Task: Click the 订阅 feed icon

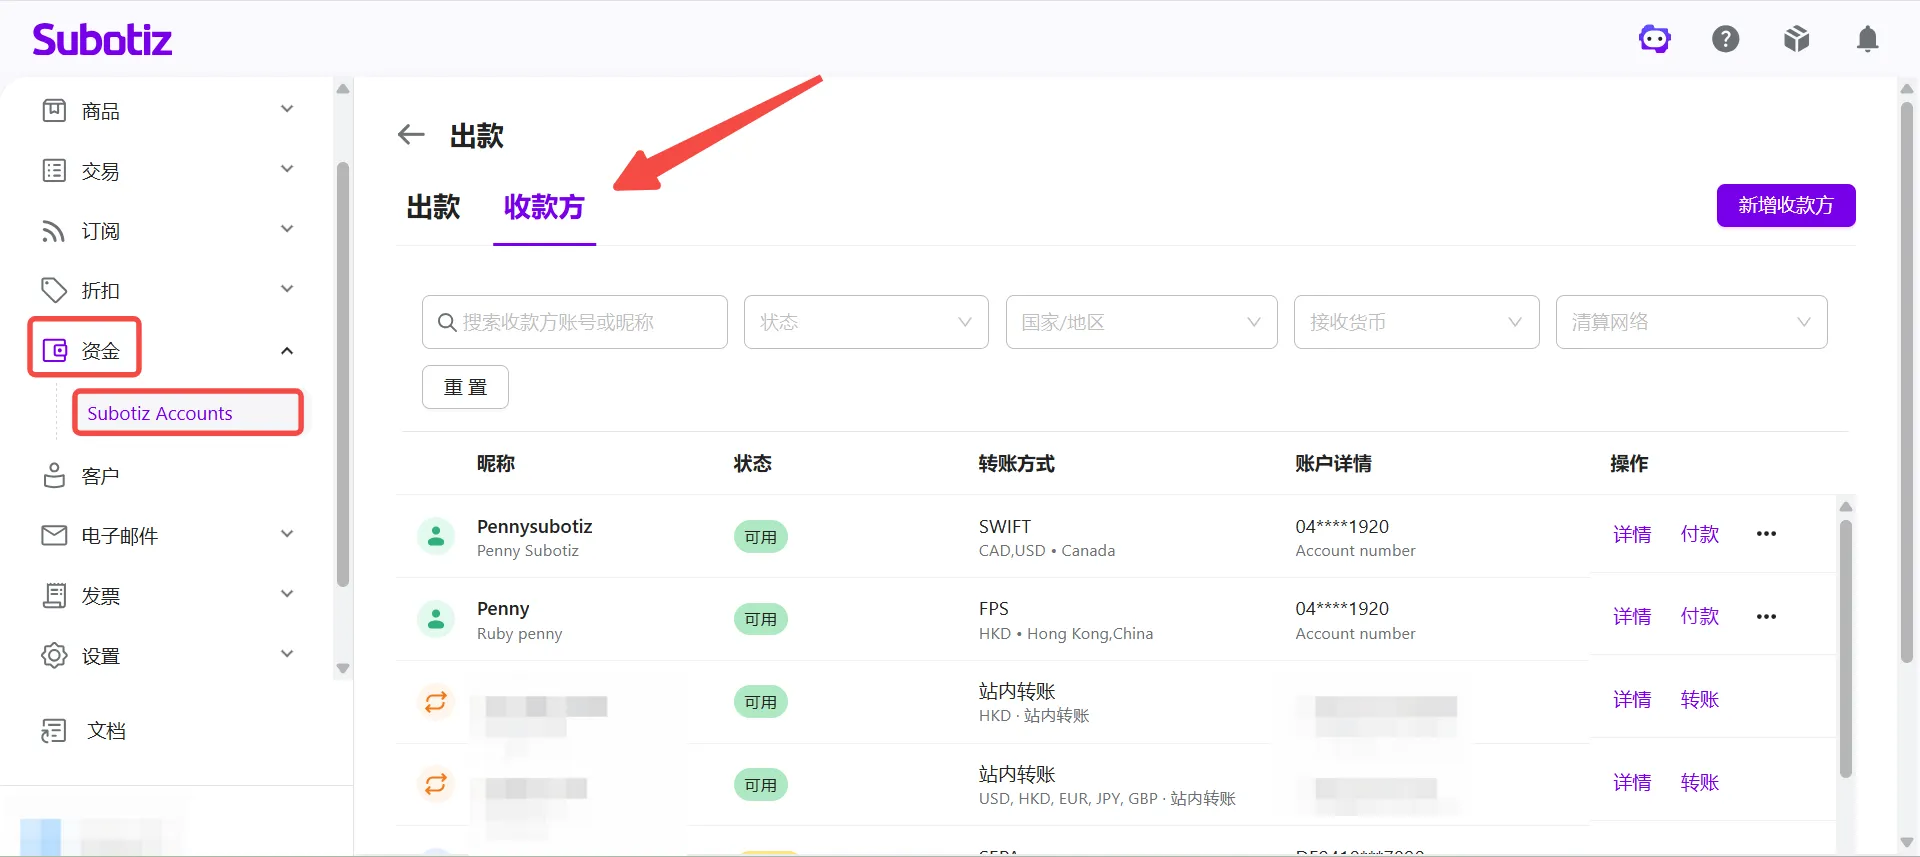Action: (54, 231)
